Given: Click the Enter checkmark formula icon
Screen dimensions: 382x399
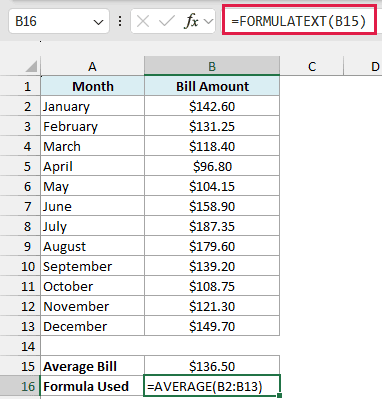Looking at the screenshot, I should [x=166, y=22].
